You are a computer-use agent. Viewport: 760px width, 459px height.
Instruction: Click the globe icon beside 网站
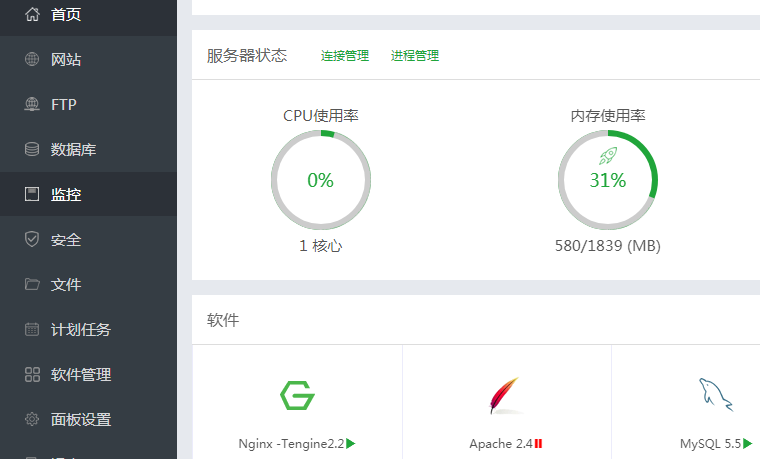point(32,59)
